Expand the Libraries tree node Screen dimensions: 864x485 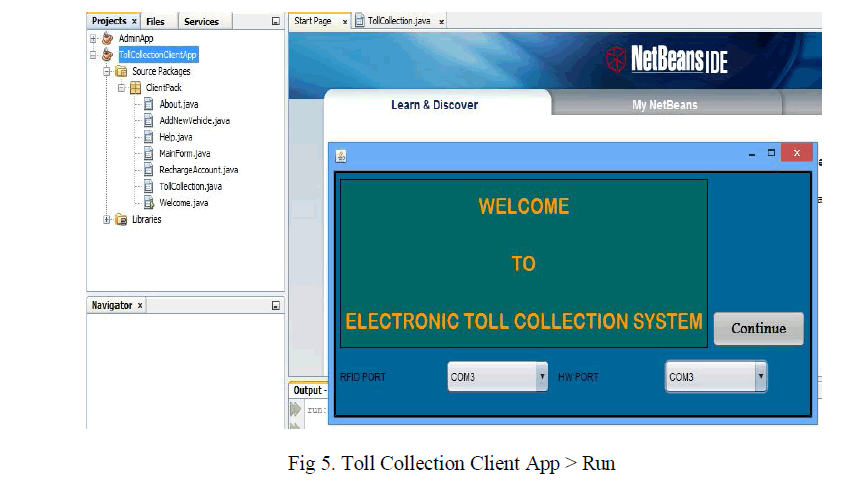pos(108,220)
